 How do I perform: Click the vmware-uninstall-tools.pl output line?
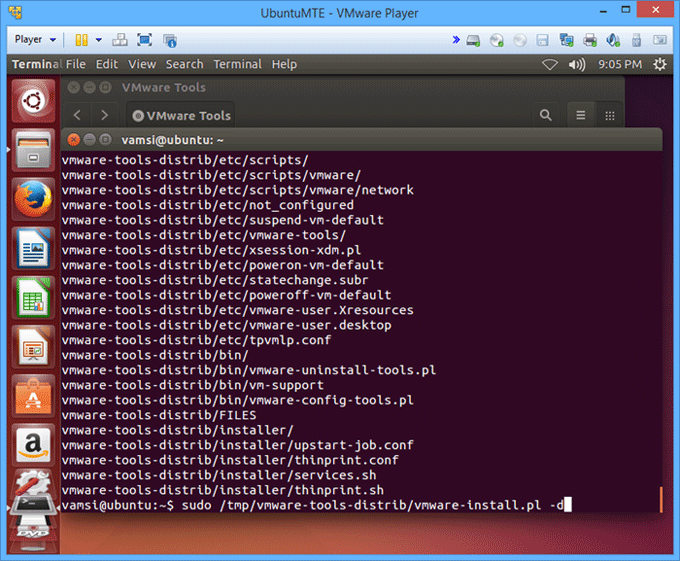coord(248,370)
